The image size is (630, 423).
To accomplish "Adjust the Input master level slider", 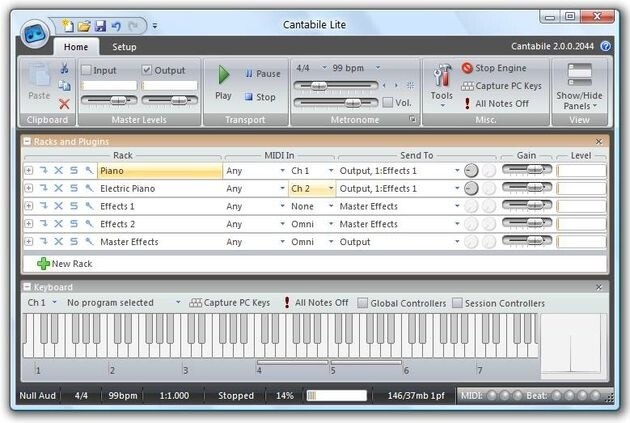I will [x=109, y=100].
